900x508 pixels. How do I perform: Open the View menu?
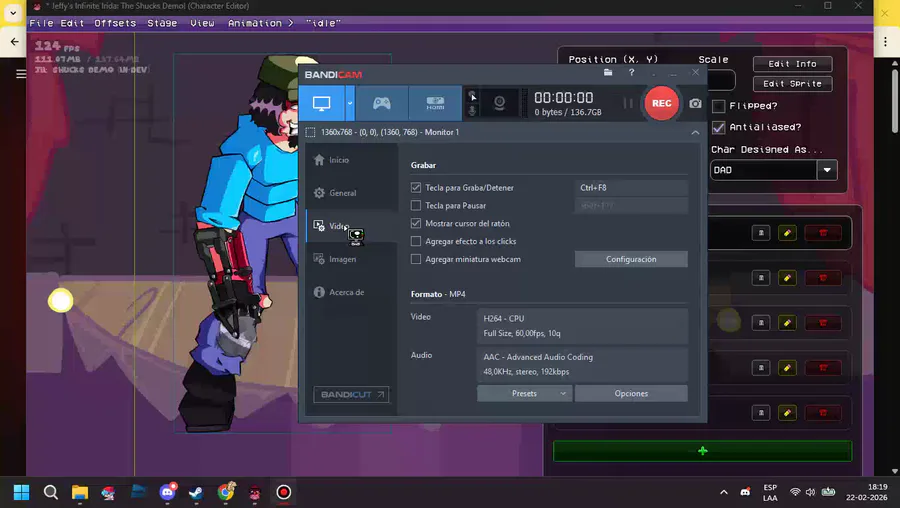click(x=202, y=24)
